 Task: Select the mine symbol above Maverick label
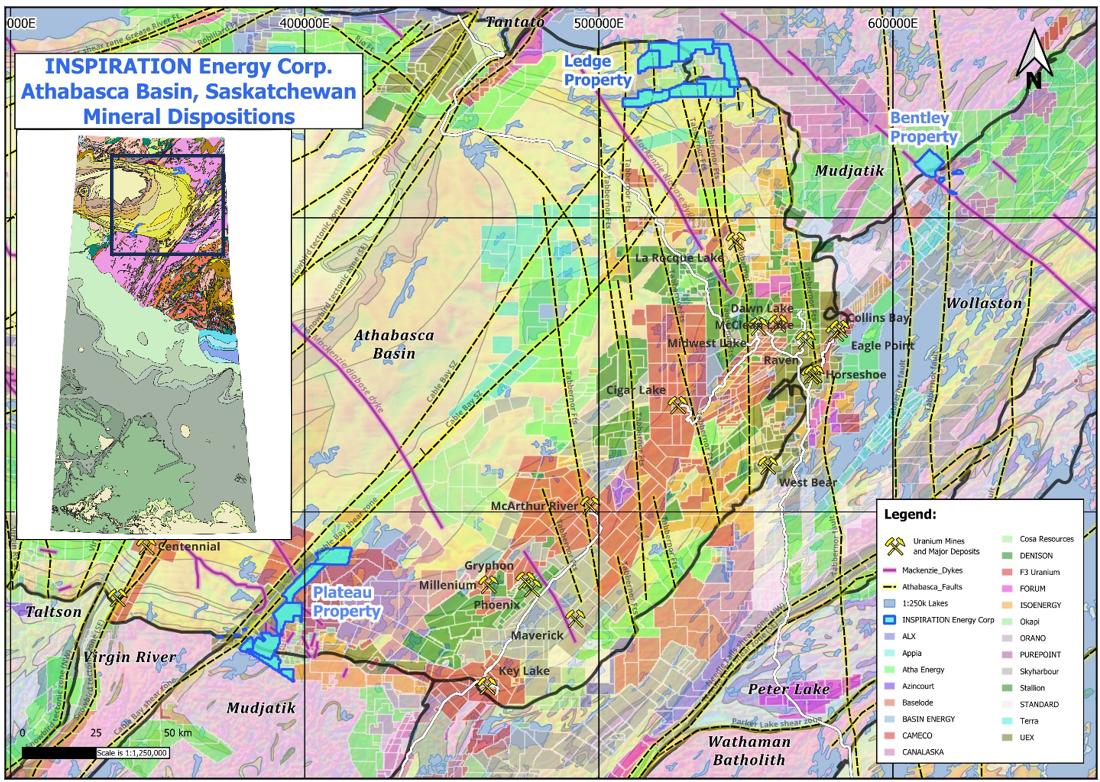coord(575,618)
